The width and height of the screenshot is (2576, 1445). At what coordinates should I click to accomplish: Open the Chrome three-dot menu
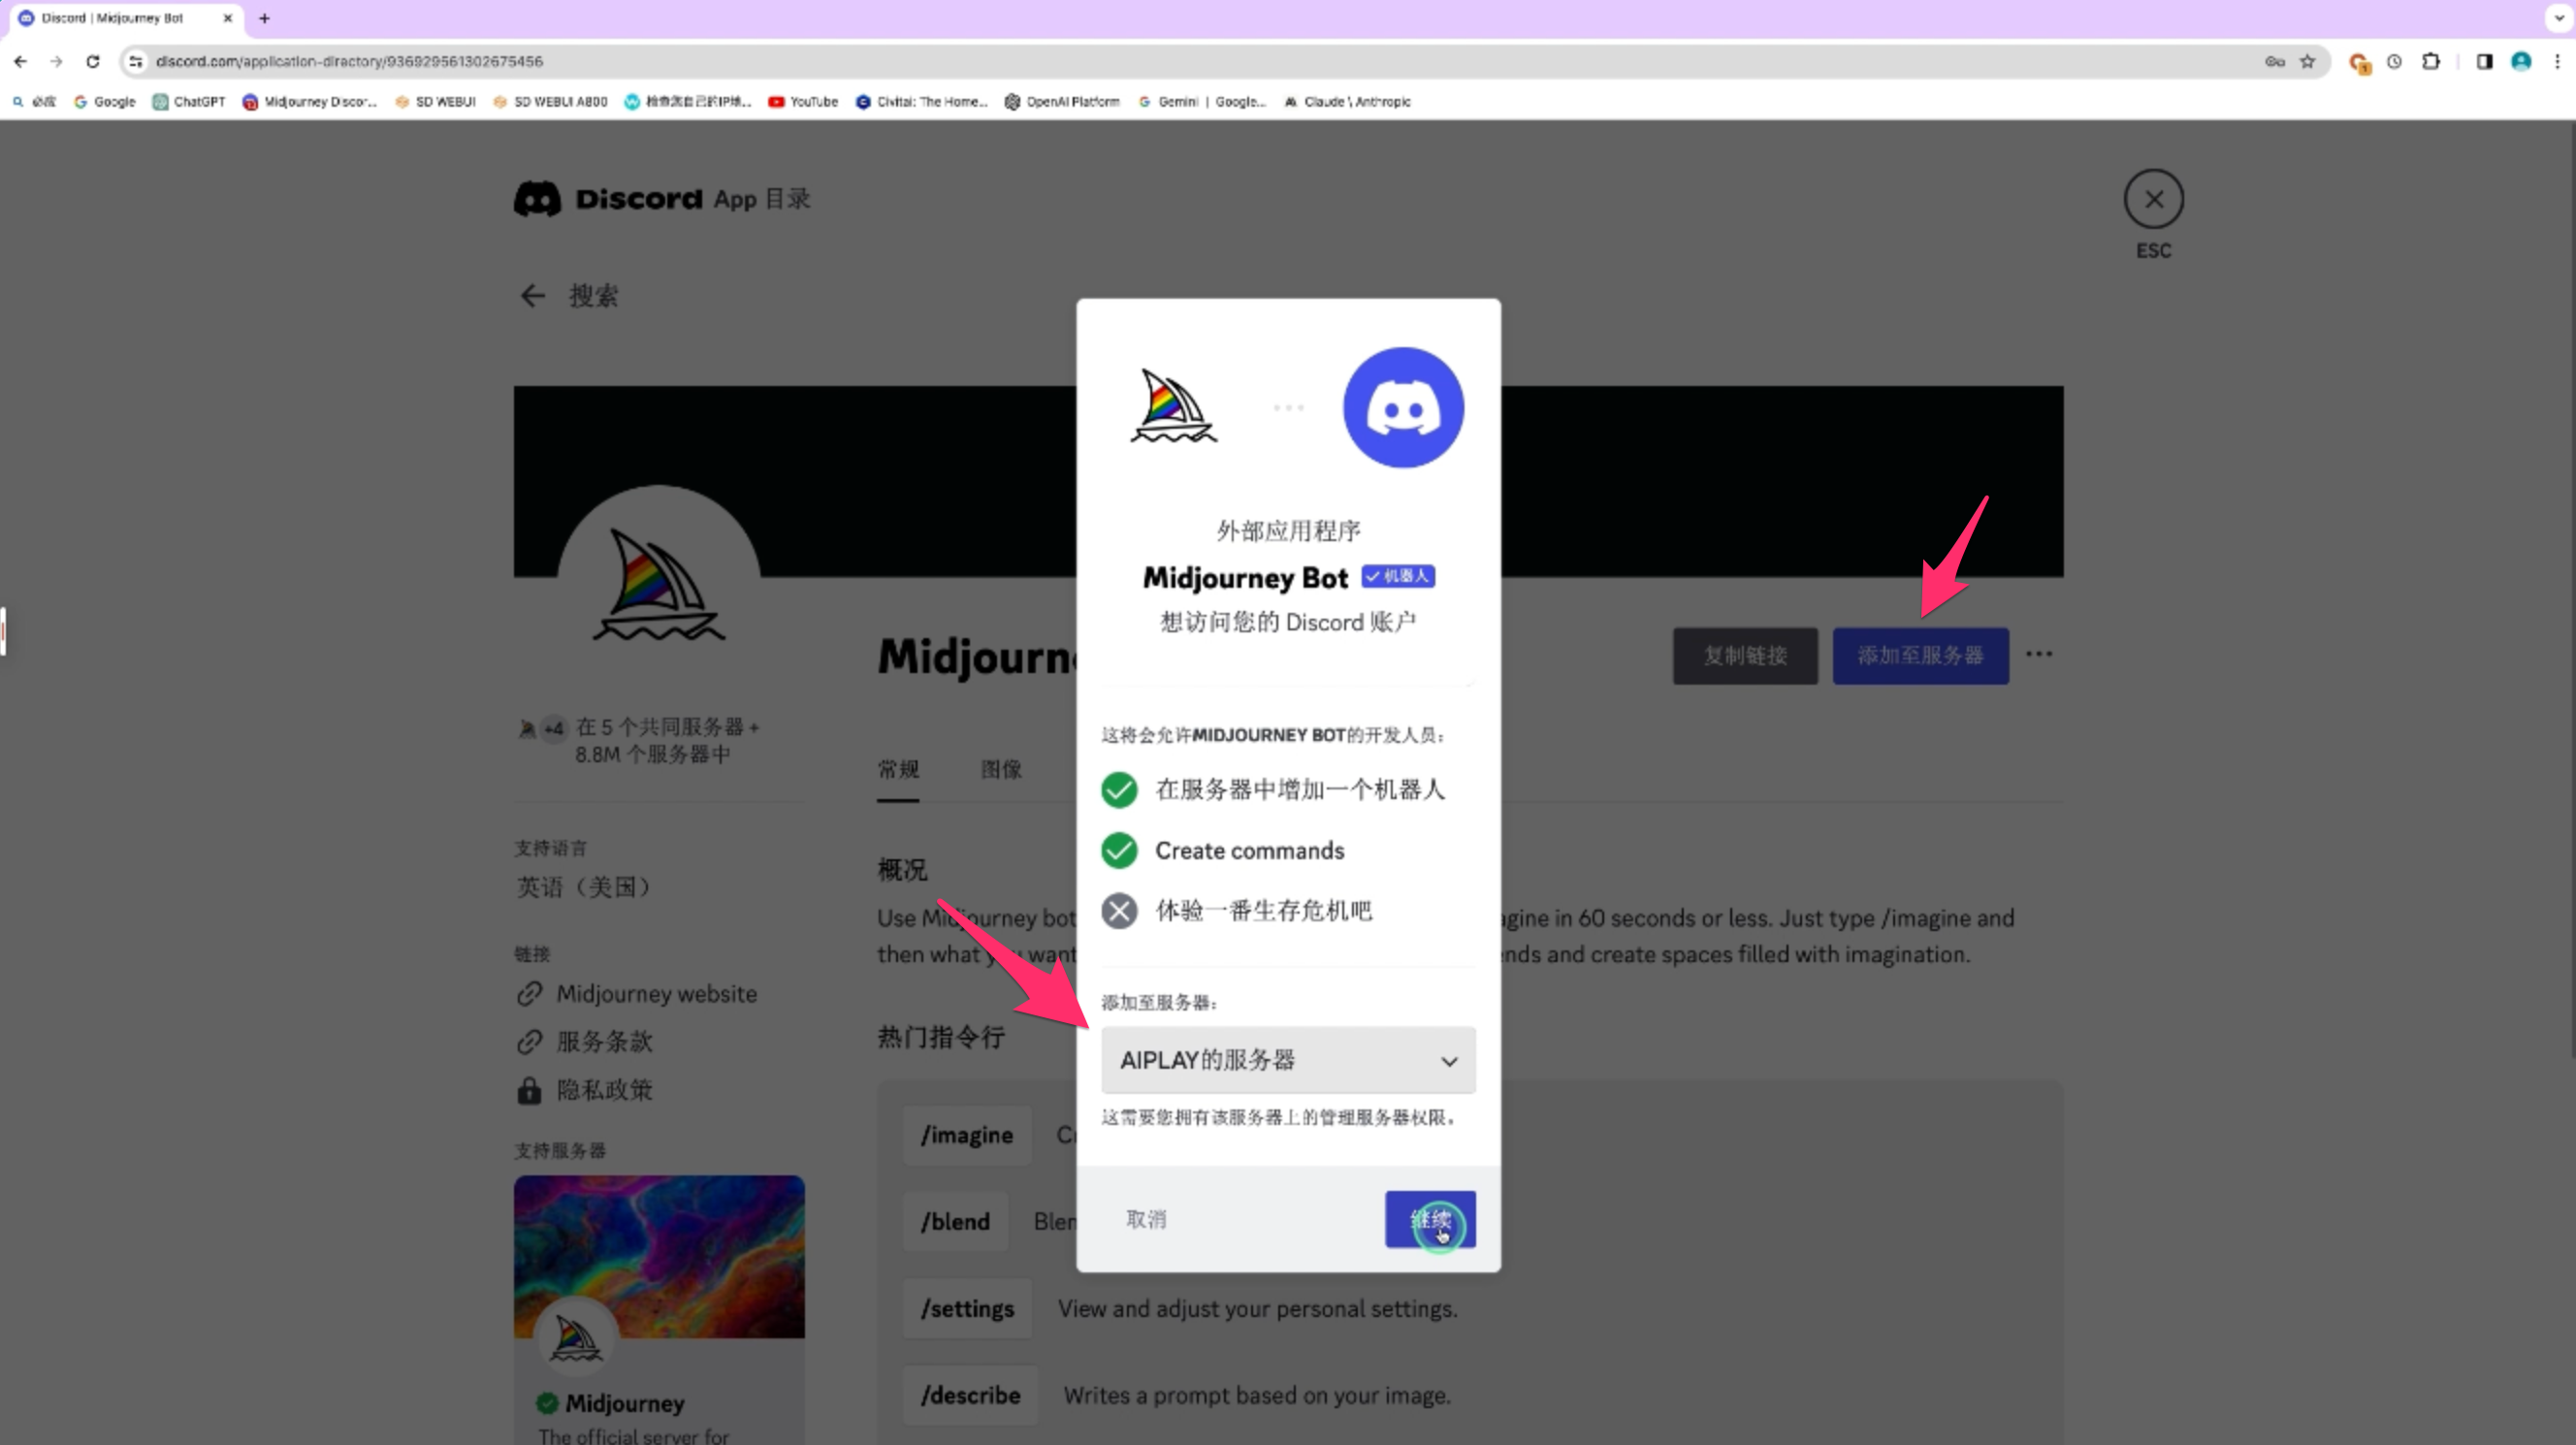(2557, 61)
